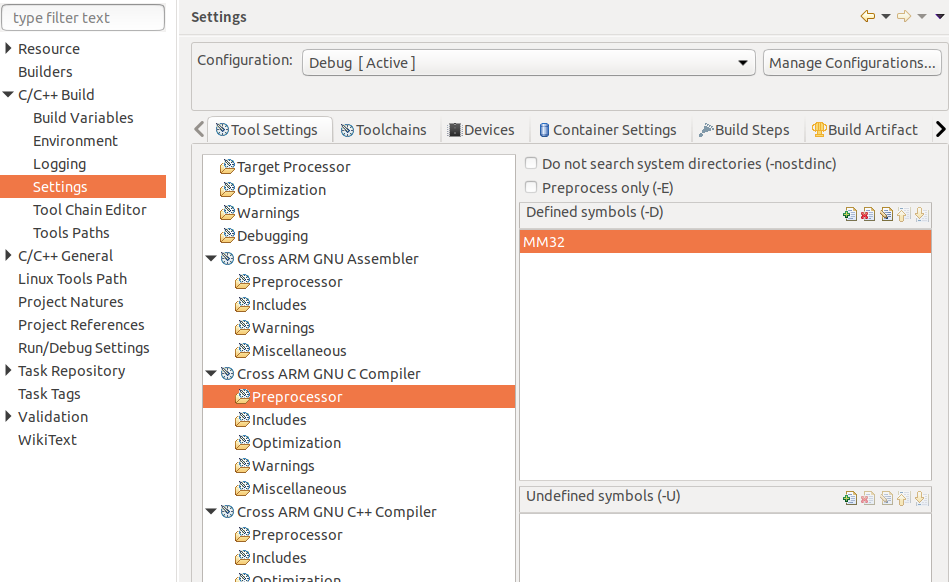Add a new undefined symbol (-U)
Screen dimensions: 949x582
850,498
